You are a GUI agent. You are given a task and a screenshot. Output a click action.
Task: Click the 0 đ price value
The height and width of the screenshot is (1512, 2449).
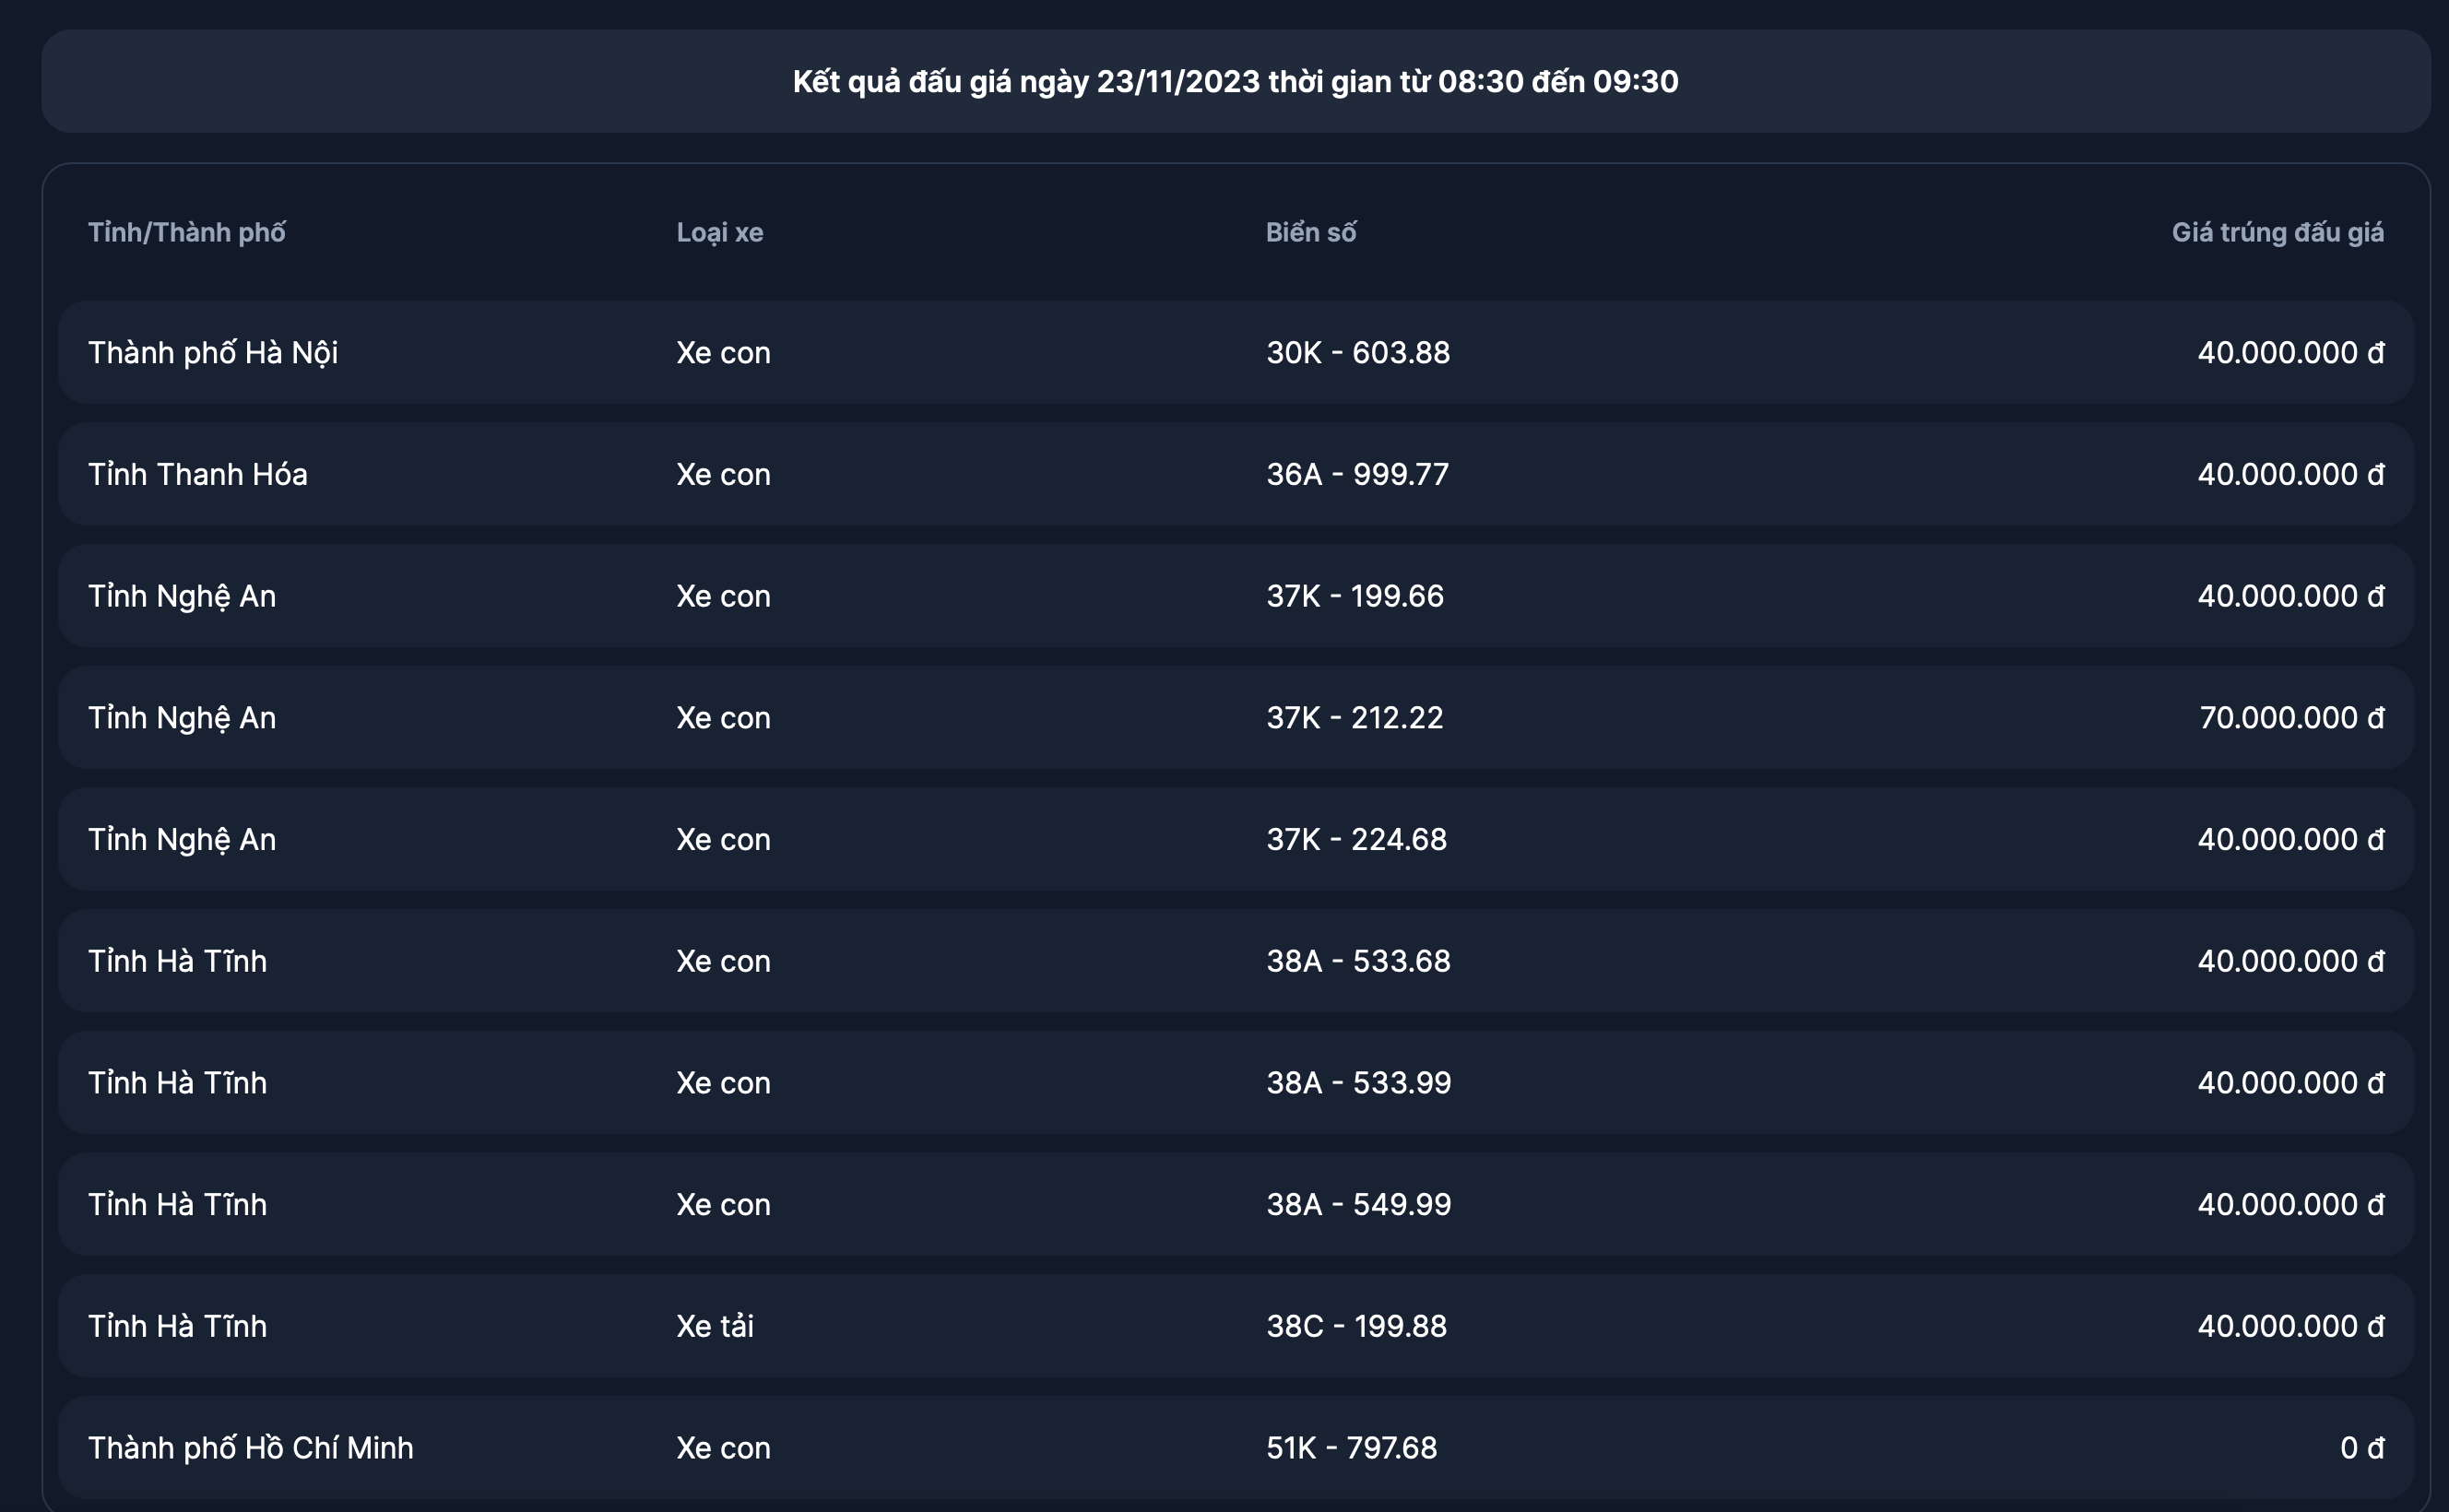(x=2361, y=1447)
